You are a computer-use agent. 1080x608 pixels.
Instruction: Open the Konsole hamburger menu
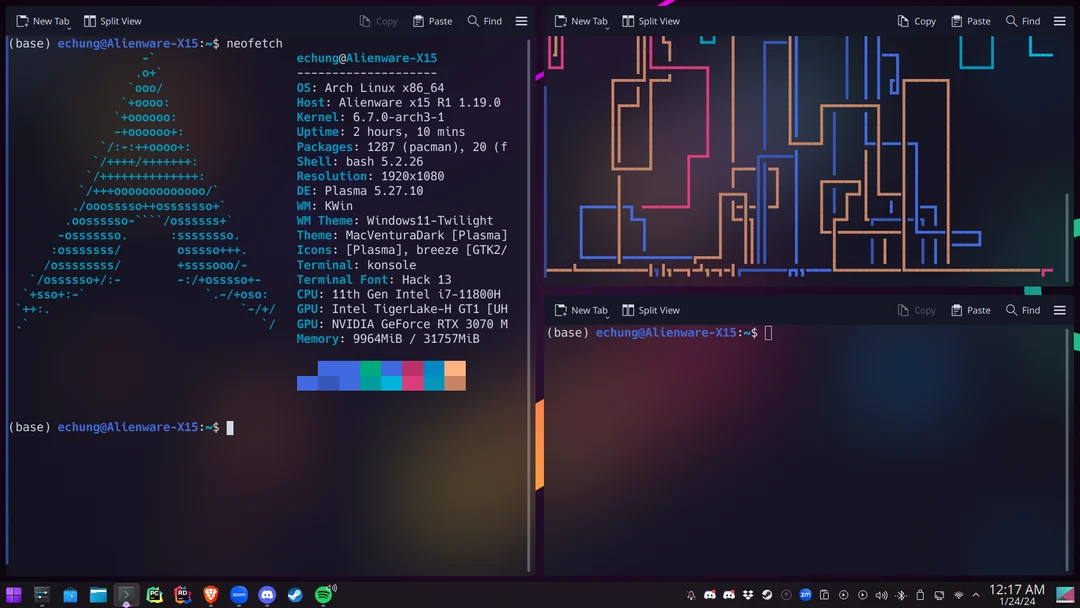[521, 20]
